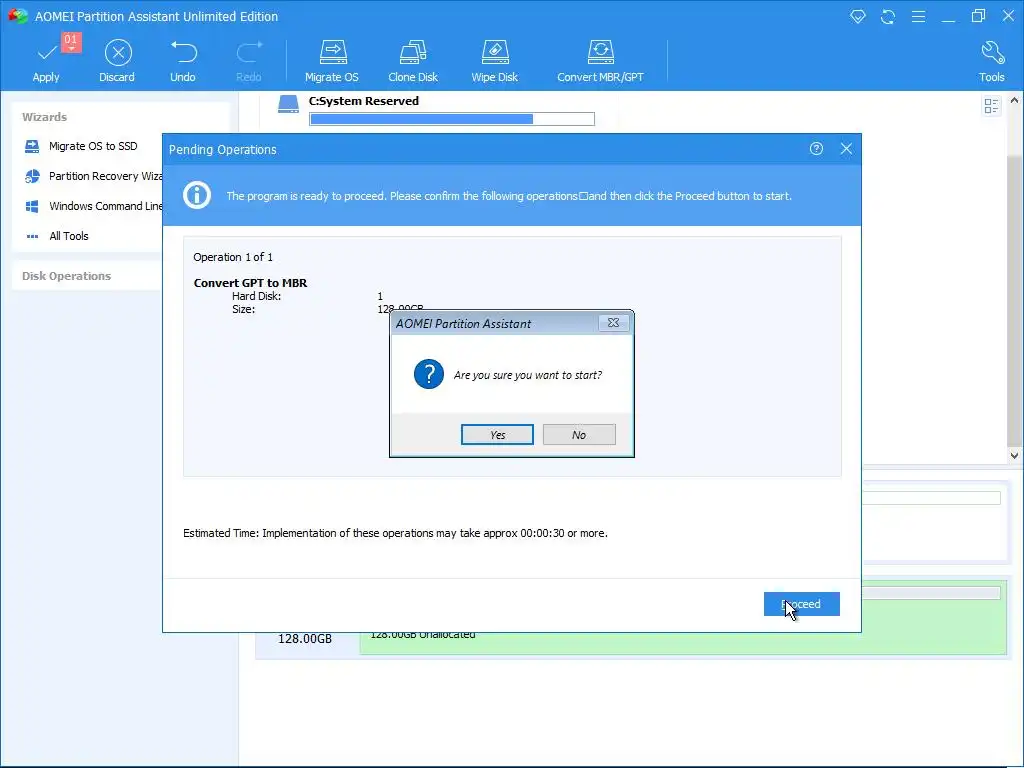This screenshot has height=768, width=1024.
Task: Click the Hard Disk: field label
Action: point(257,296)
